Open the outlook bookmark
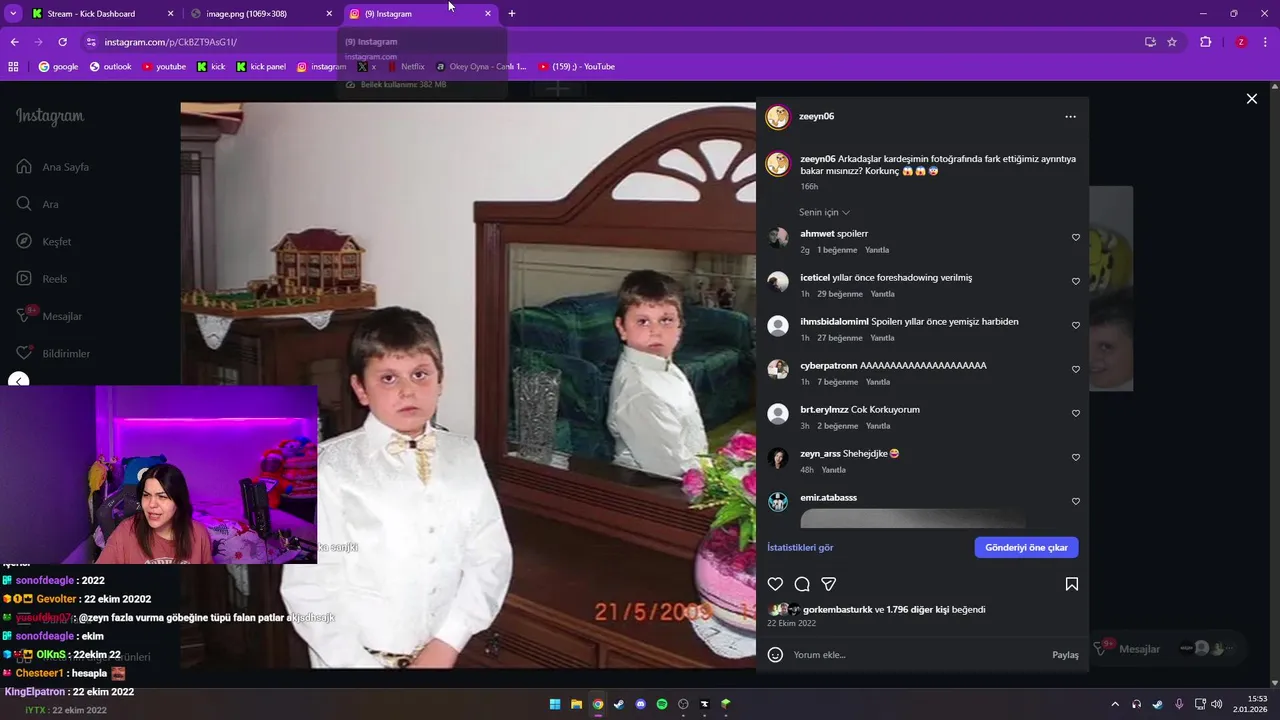Image resolution: width=1280 pixels, height=720 pixels. coord(110,67)
